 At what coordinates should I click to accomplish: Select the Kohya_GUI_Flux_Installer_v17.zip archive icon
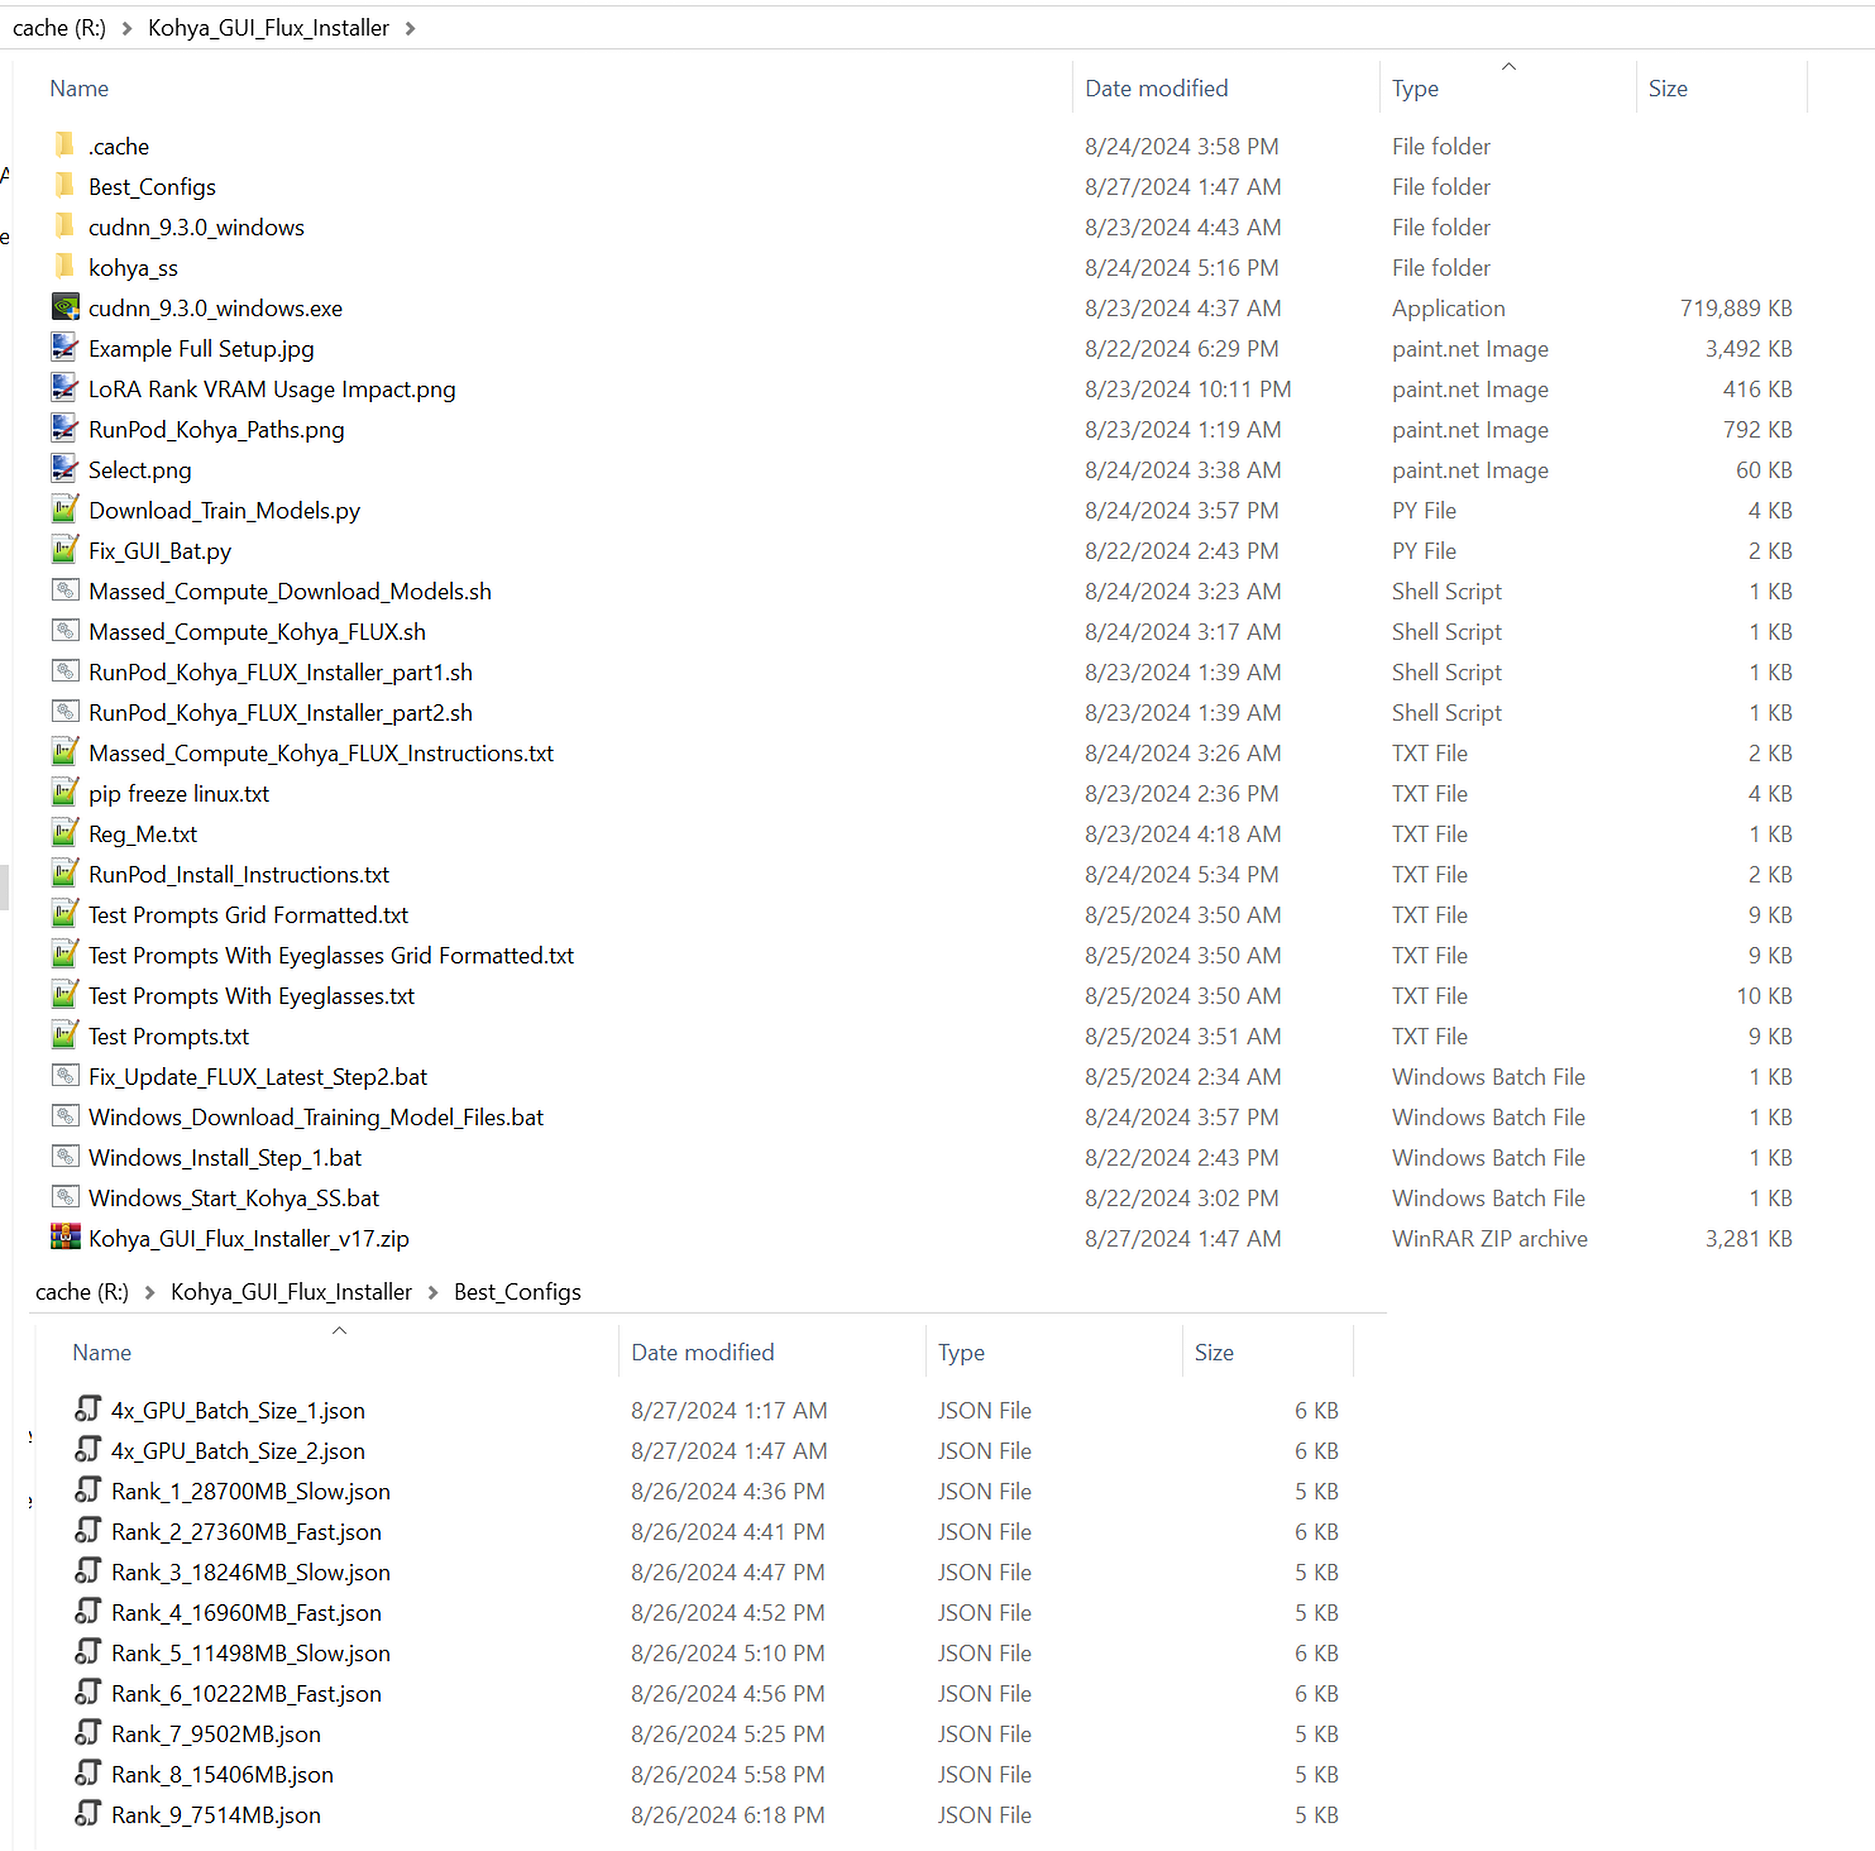click(65, 1238)
